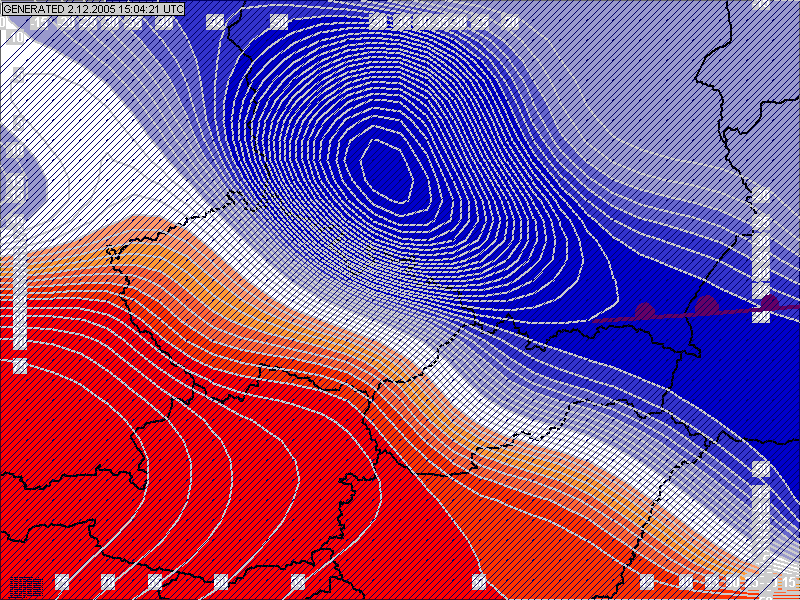
Task: Click the middle purple warm-front semicircle
Action: [707, 305]
